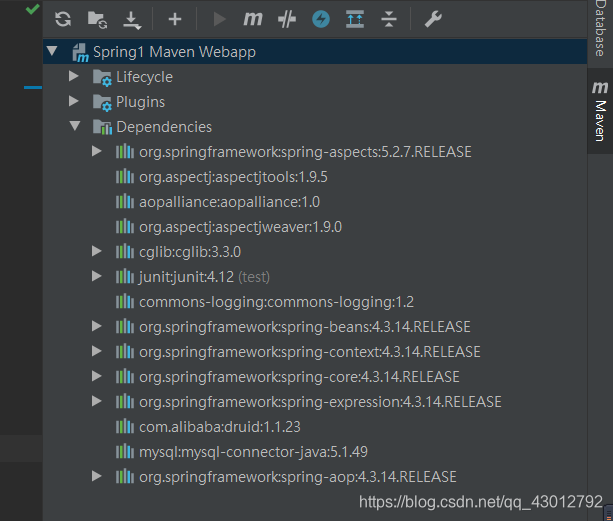Open the Database tool window tab
This screenshot has height=521, width=613.
coord(600,29)
